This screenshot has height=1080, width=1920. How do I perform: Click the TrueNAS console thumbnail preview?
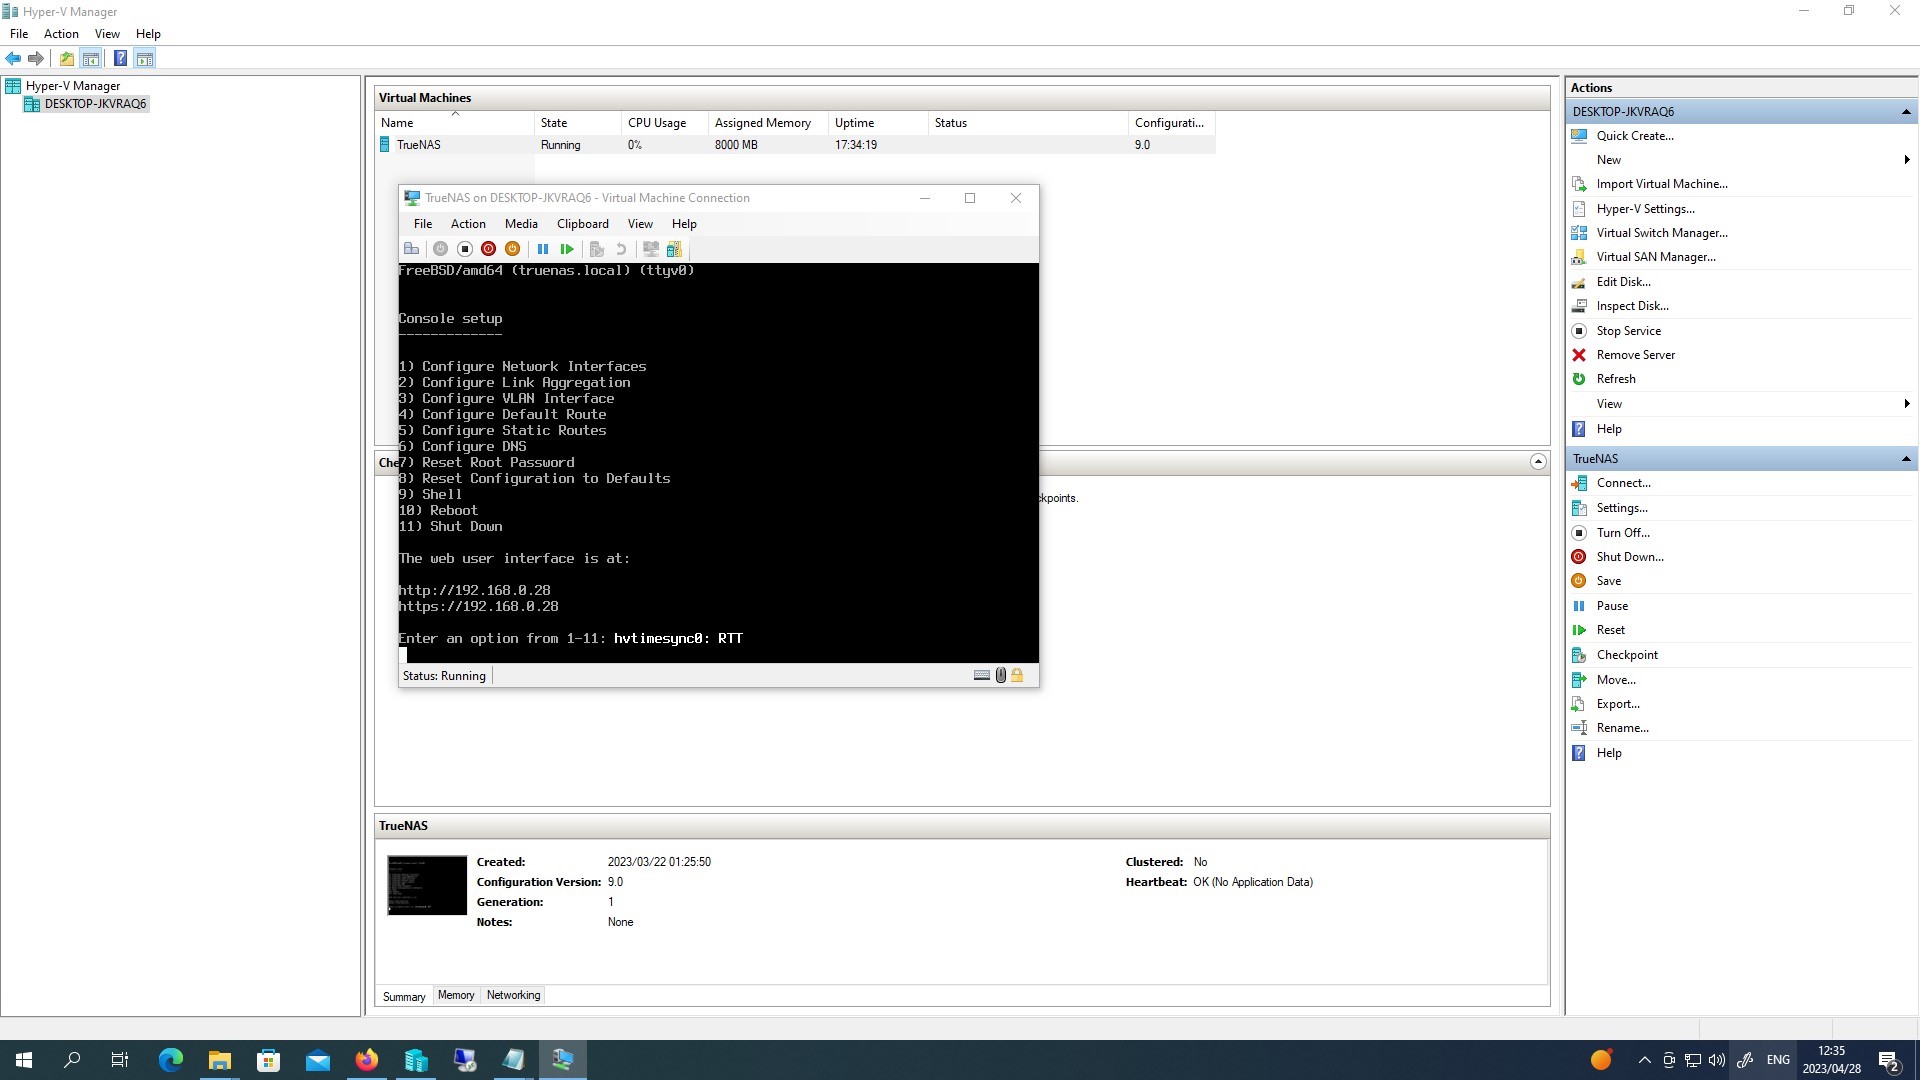point(427,885)
